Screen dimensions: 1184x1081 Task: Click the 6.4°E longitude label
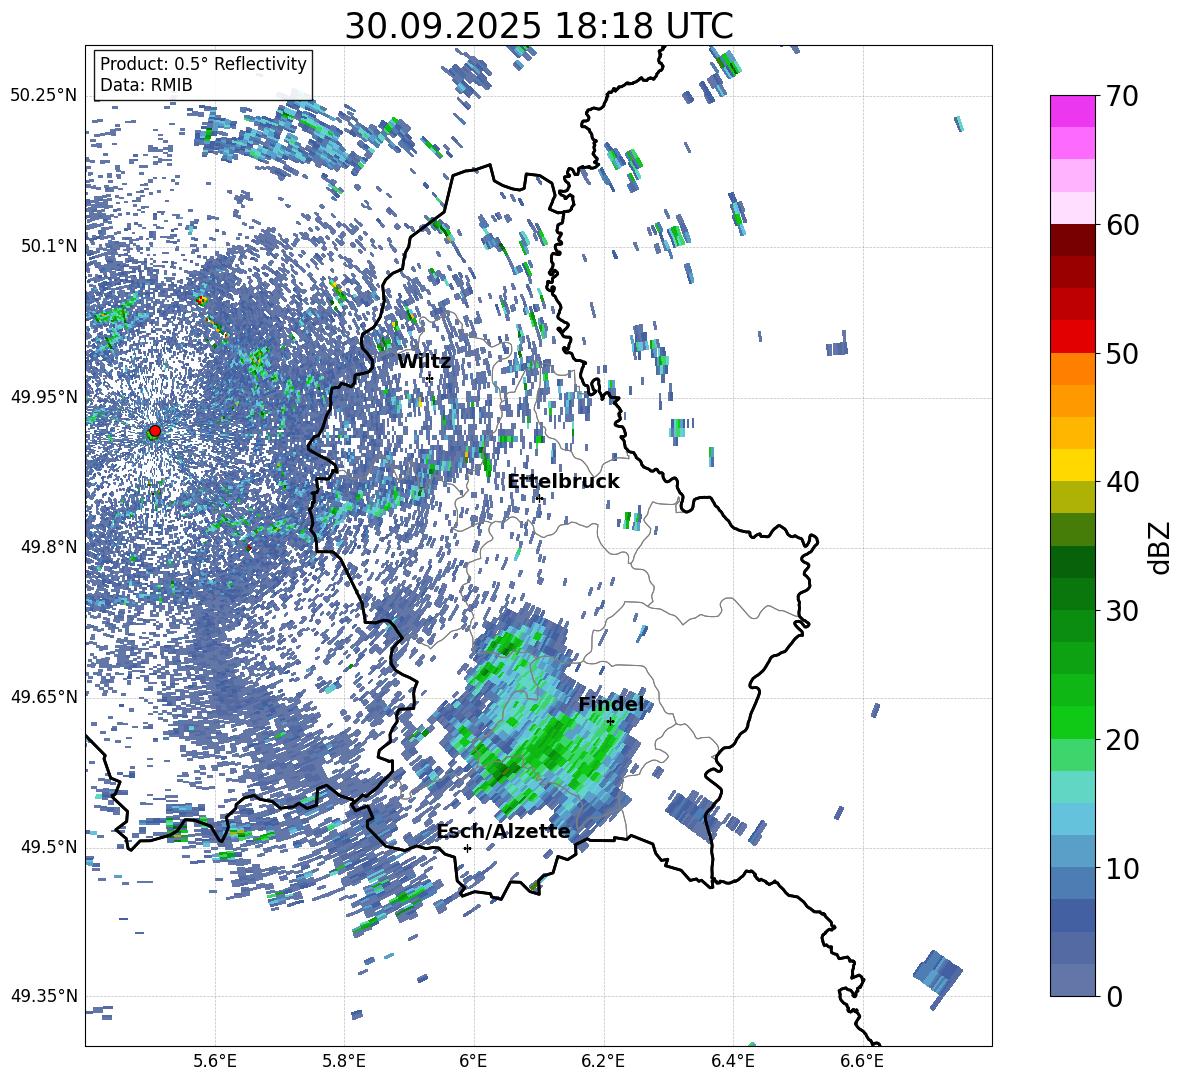[732, 1062]
